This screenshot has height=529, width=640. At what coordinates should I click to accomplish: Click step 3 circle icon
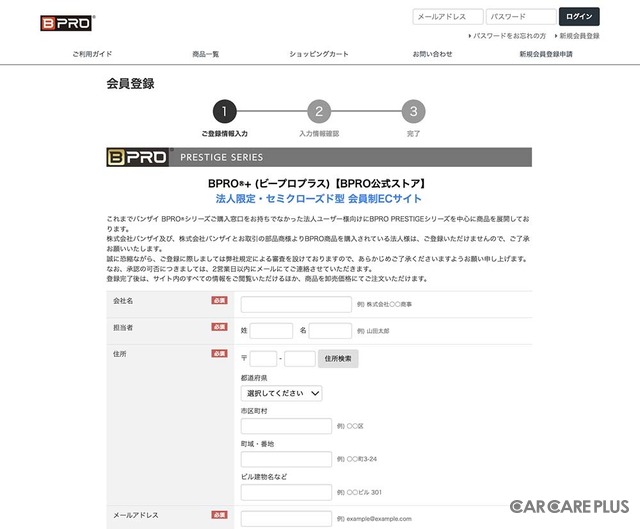tap(413, 111)
